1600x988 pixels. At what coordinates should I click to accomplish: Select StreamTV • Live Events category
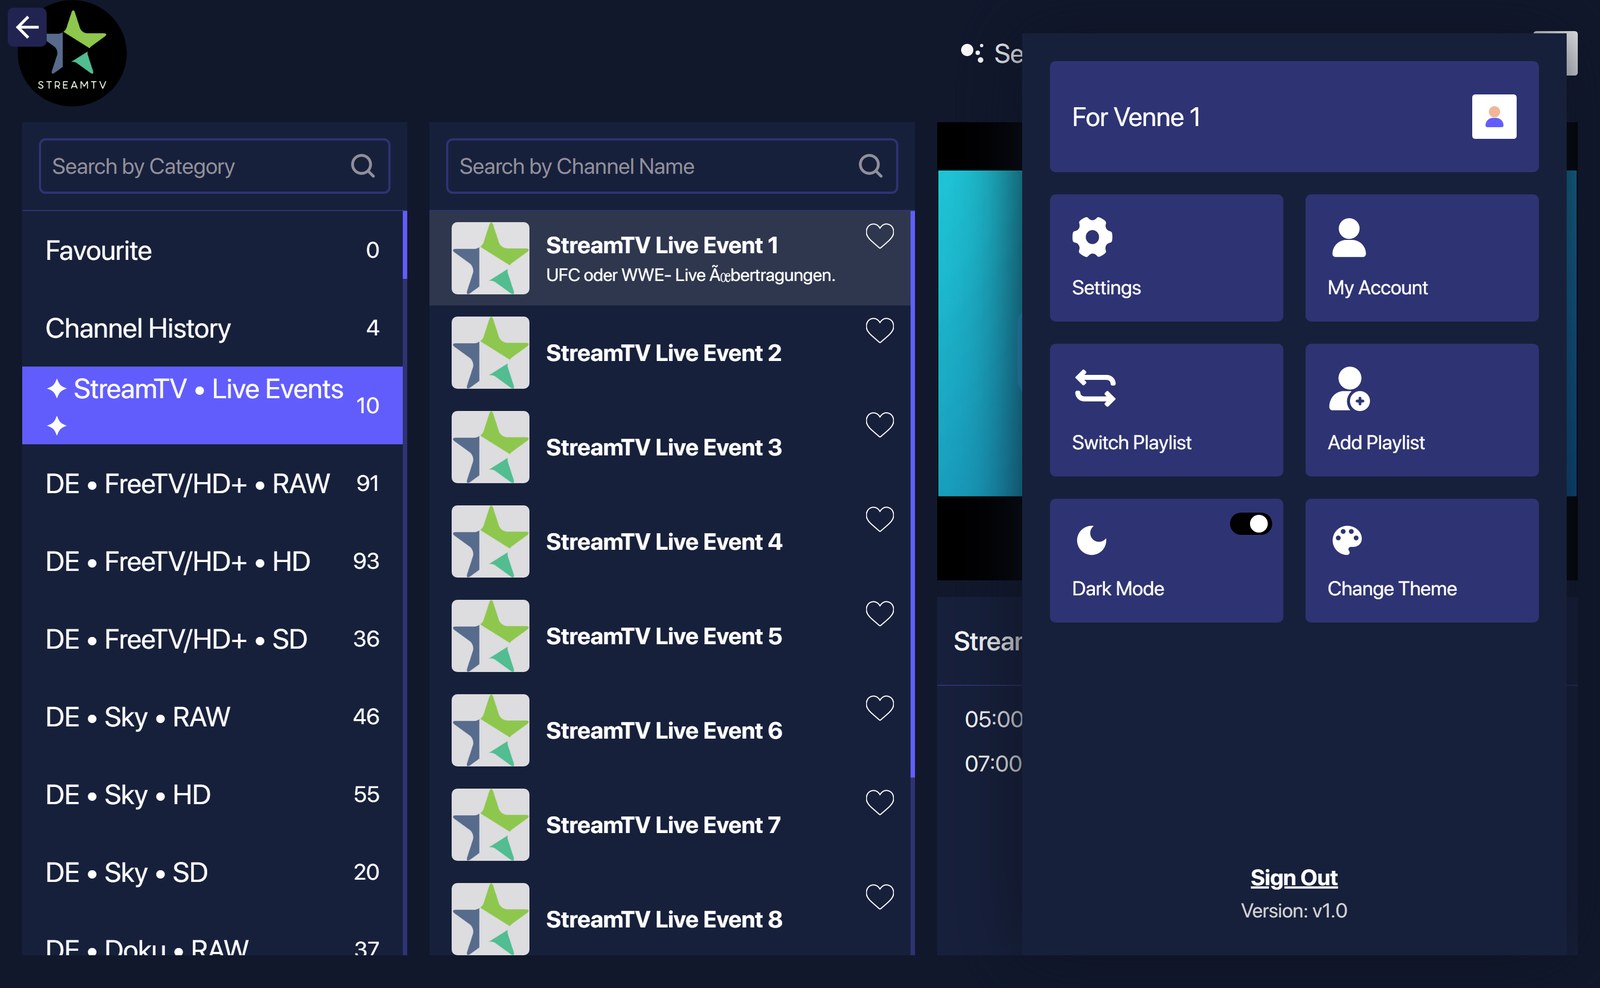tap(212, 405)
